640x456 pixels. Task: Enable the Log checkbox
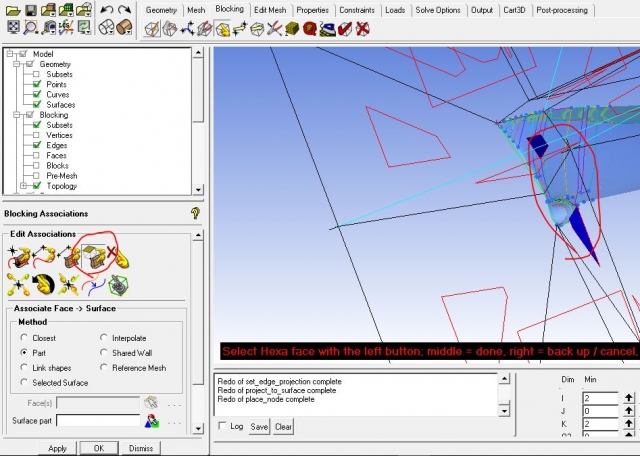click(222, 427)
